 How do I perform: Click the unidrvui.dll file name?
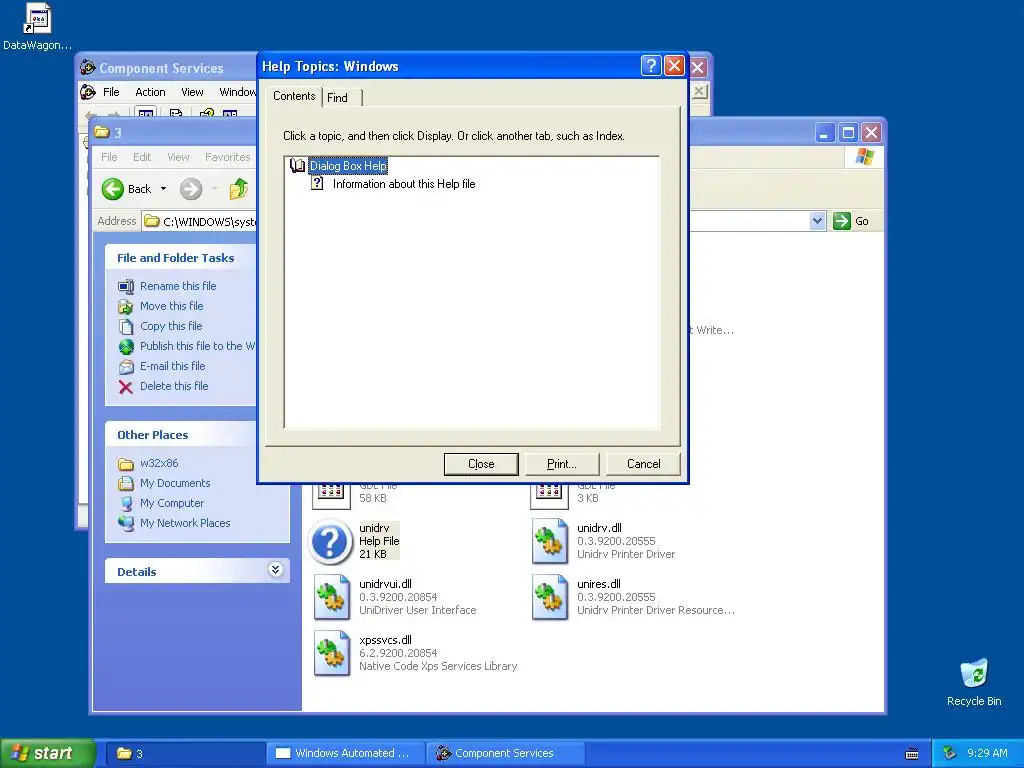(x=385, y=584)
